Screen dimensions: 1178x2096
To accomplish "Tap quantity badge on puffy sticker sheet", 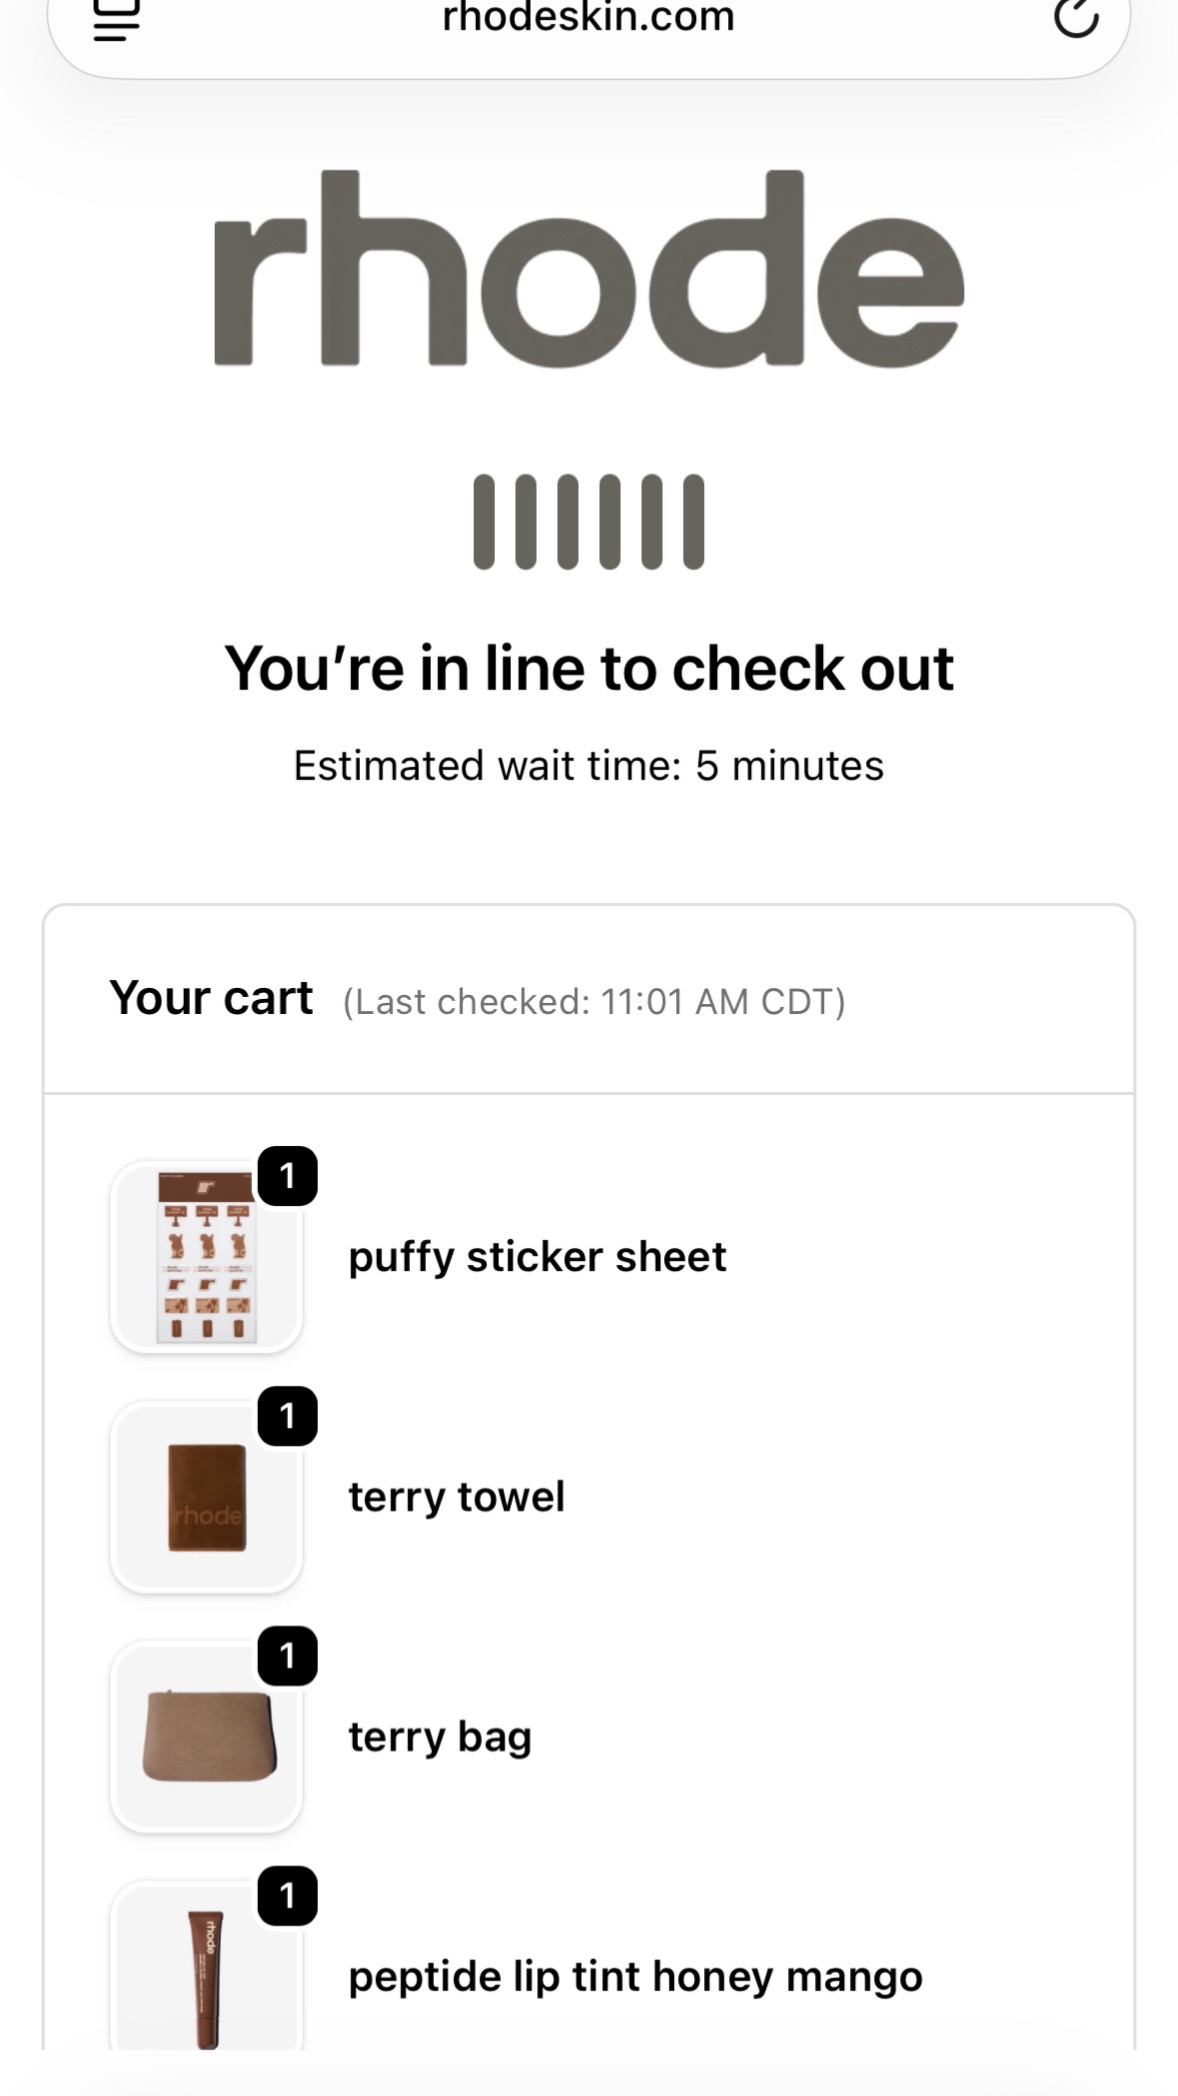I will [288, 1176].
